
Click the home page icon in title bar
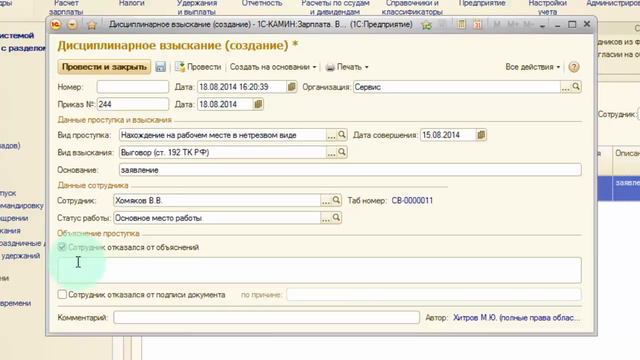pyautogui.click(x=92, y=25)
